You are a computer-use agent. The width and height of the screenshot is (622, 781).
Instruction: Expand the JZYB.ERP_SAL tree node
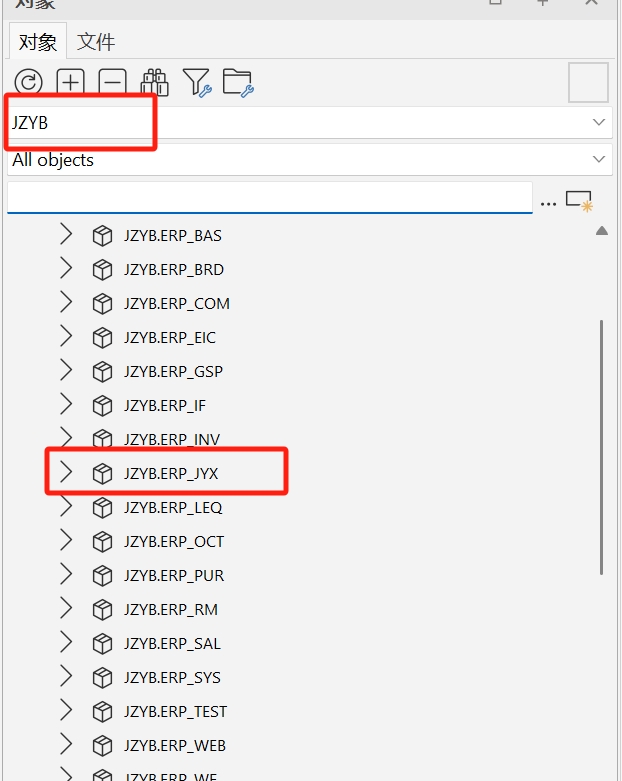click(66, 643)
